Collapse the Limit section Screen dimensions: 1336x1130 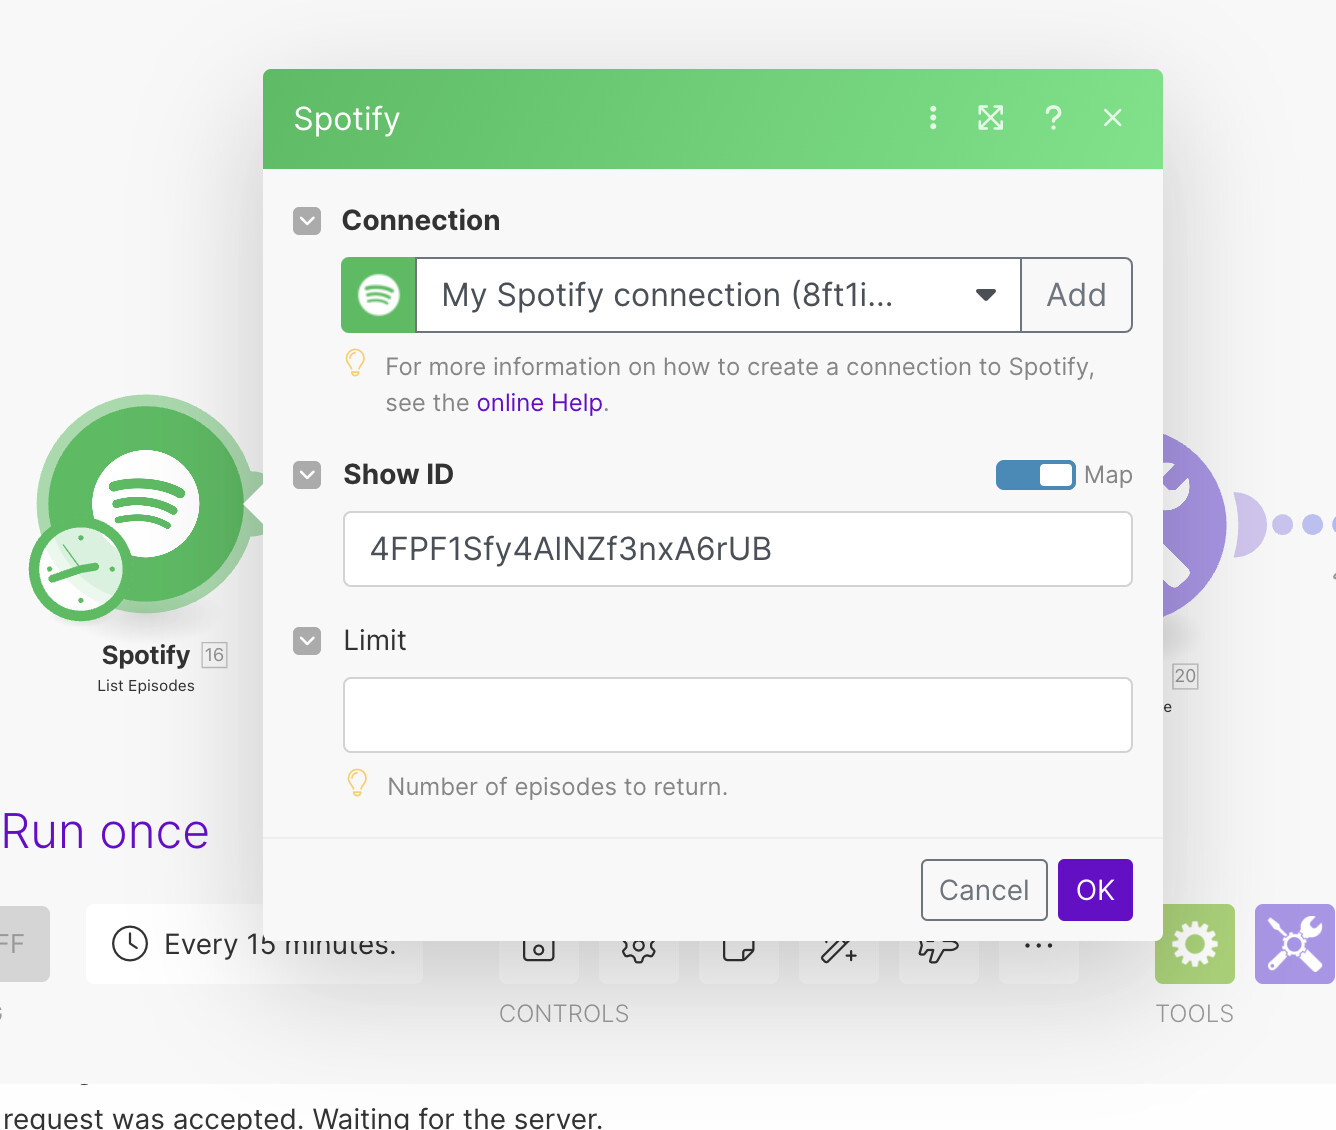307,641
